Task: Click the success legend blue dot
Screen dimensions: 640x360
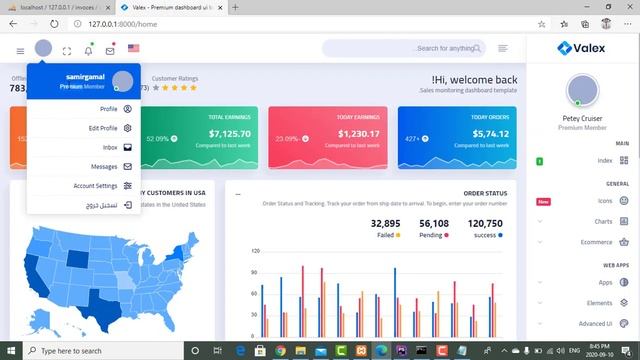Action: point(500,235)
